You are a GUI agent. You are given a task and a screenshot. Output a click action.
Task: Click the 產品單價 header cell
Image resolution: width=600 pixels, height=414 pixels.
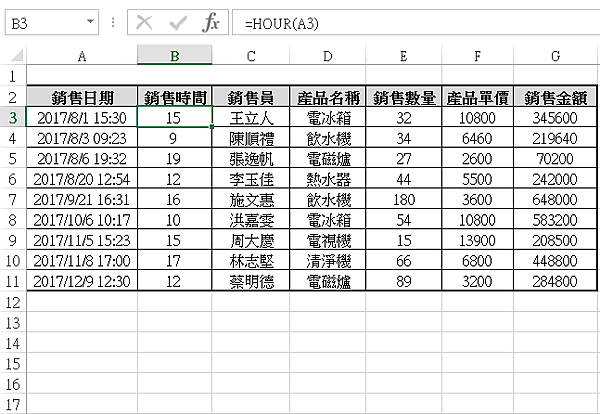[477, 97]
